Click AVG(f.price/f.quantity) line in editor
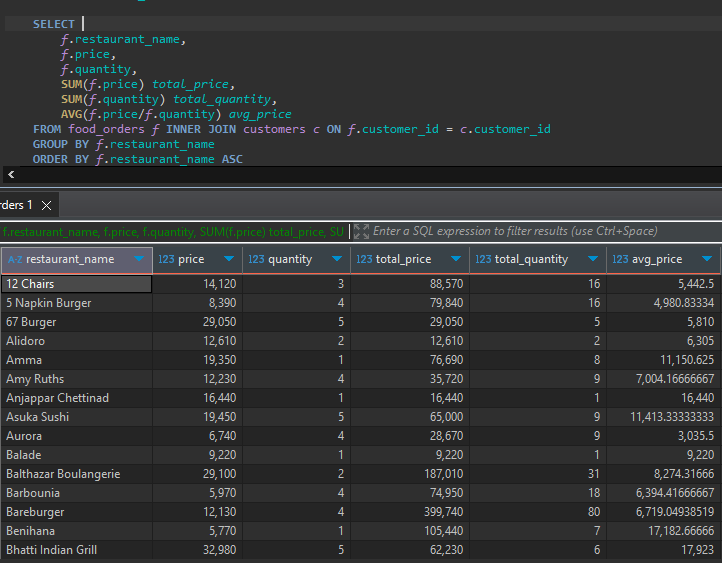722x563 pixels. click(176, 114)
